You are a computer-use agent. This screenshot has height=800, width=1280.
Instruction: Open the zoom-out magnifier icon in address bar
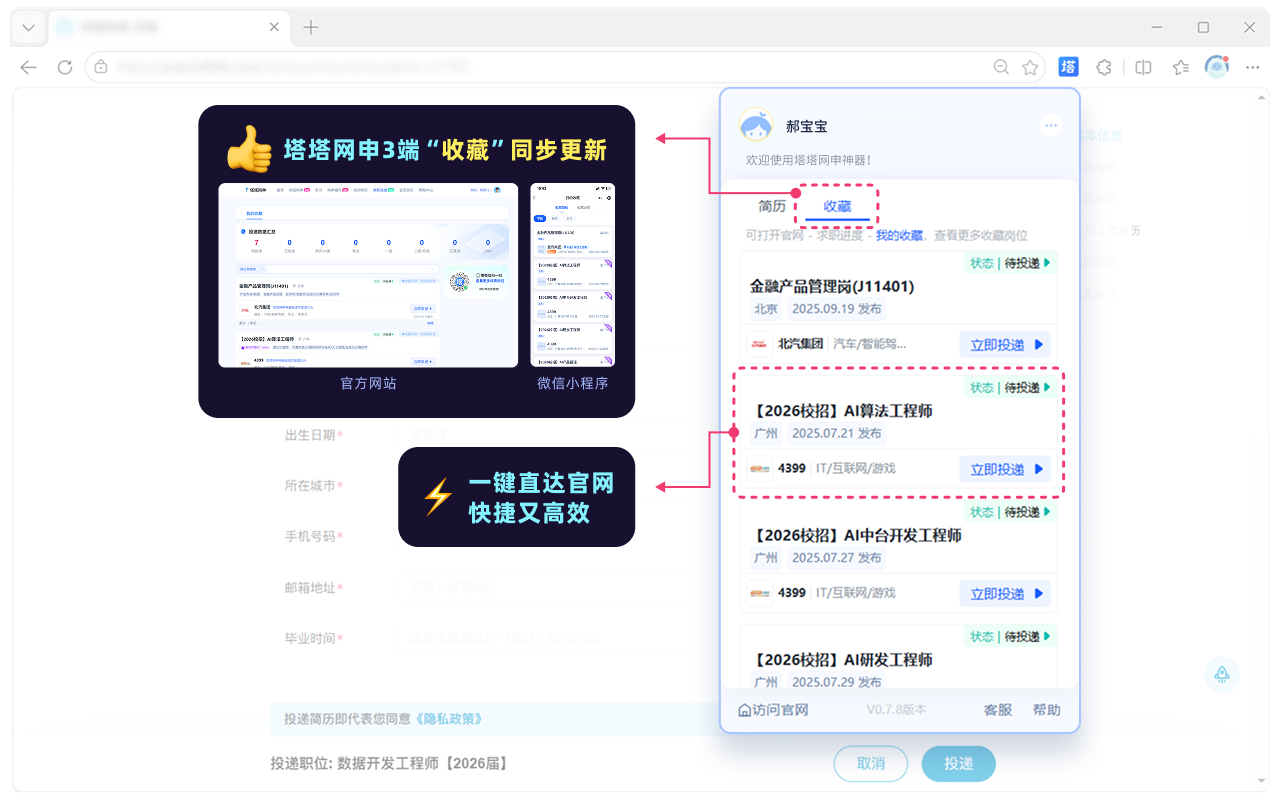(x=1001, y=67)
